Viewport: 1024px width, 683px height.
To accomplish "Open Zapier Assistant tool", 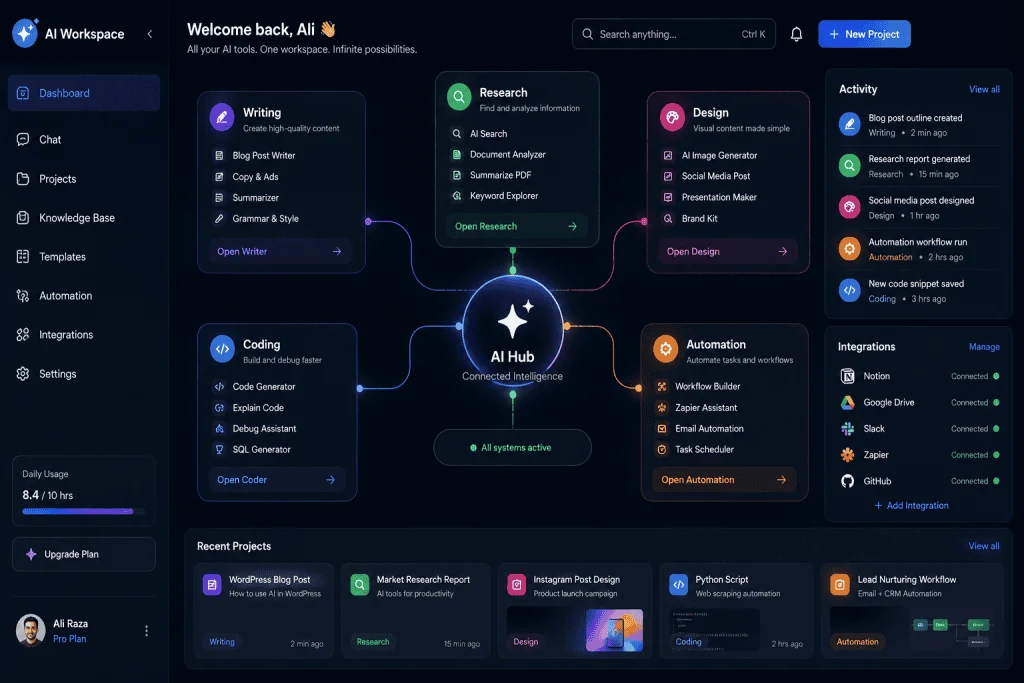I will click(697, 407).
